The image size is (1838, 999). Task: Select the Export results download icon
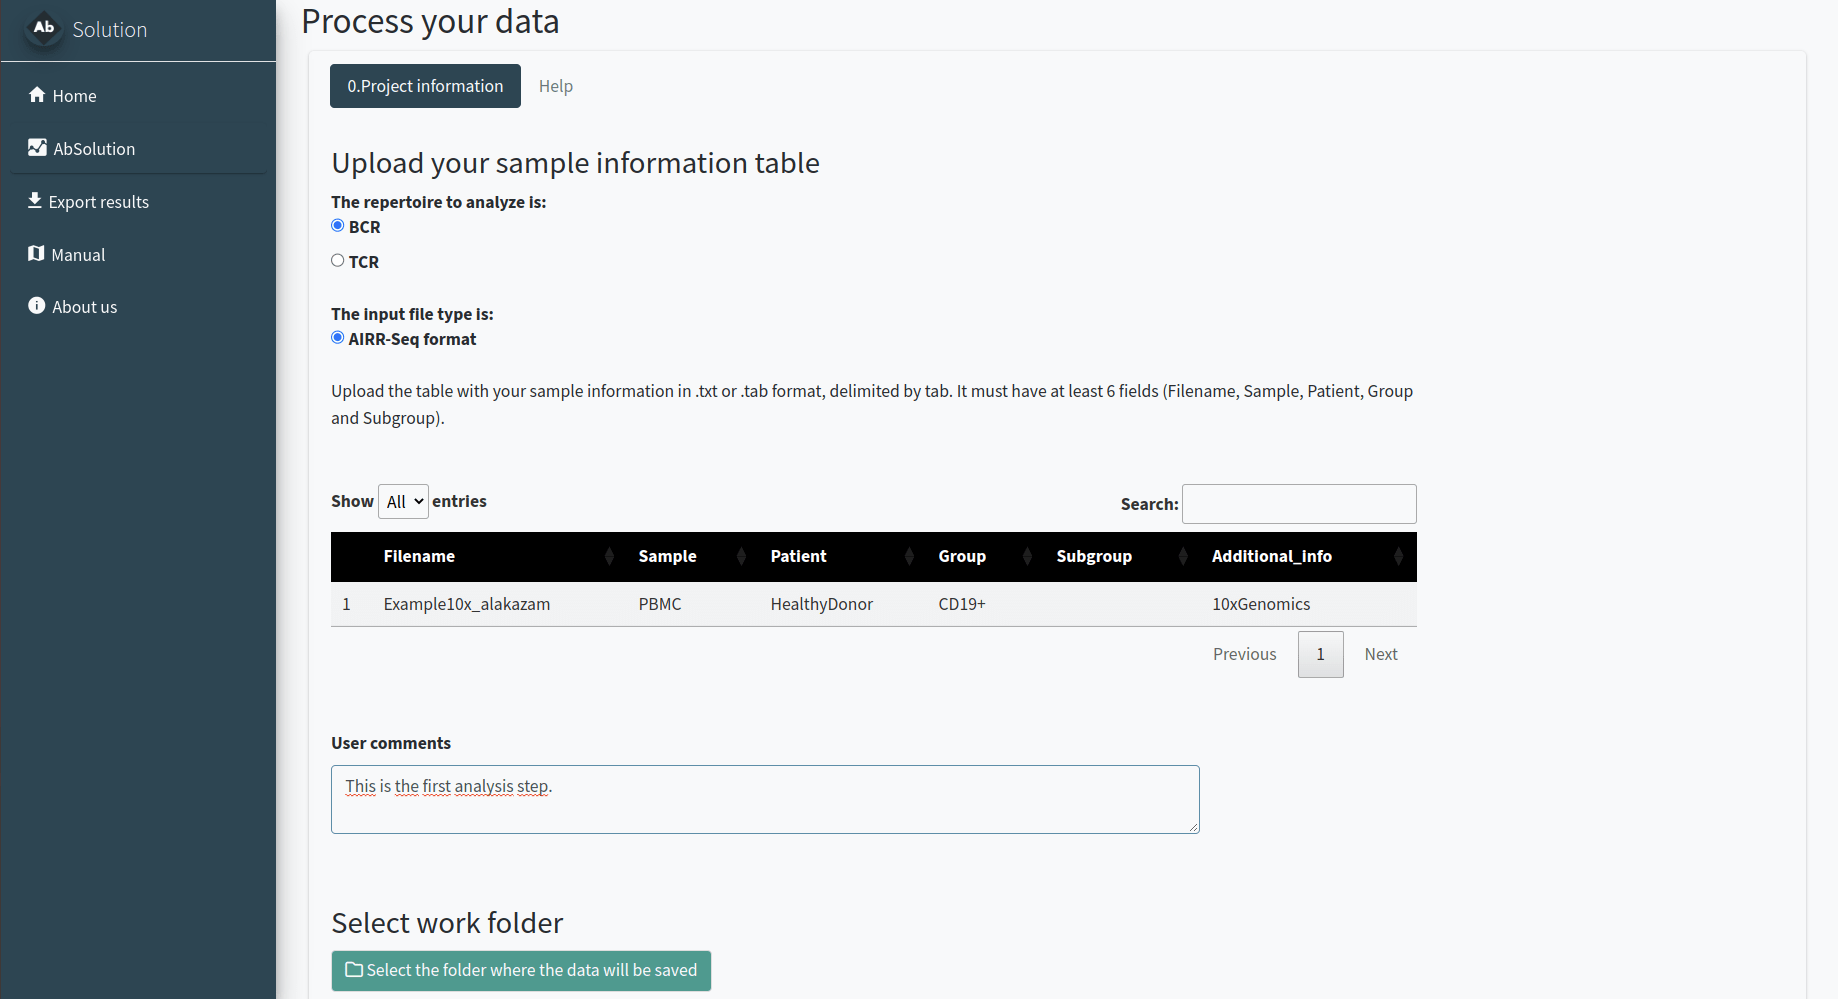(36, 200)
